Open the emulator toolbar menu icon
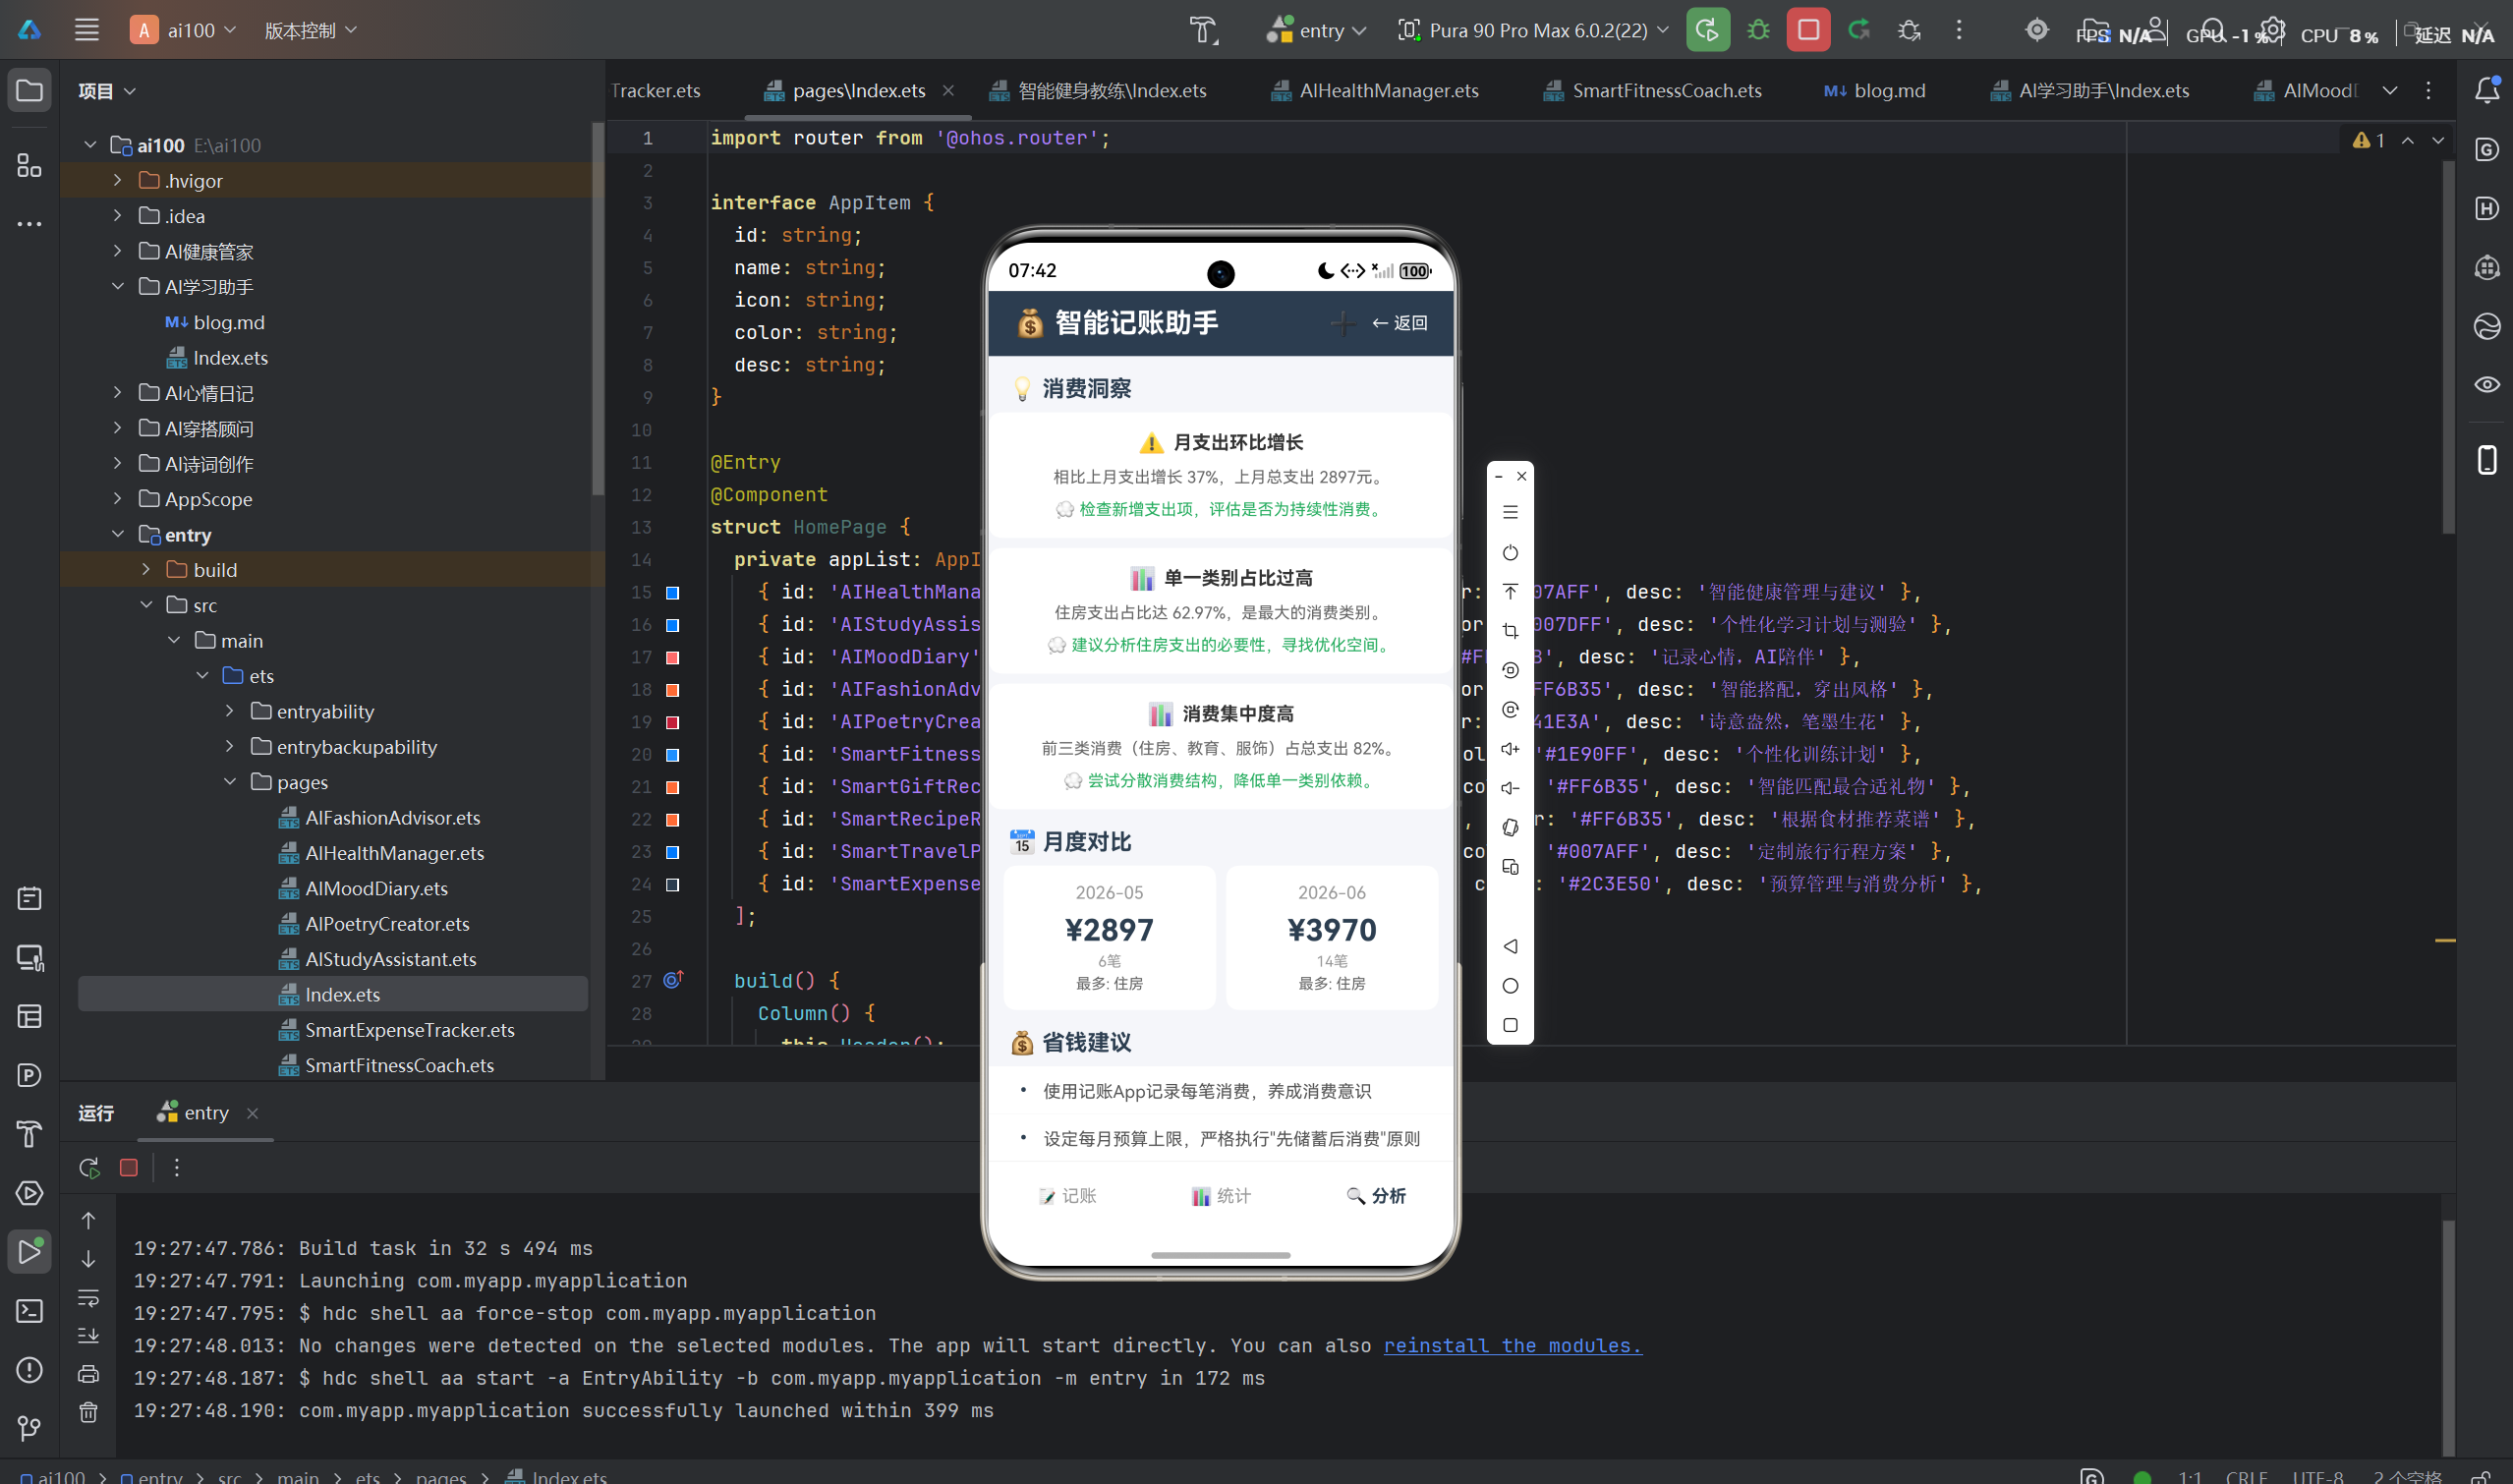Viewport: 2513px width, 1484px height. (1510, 512)
